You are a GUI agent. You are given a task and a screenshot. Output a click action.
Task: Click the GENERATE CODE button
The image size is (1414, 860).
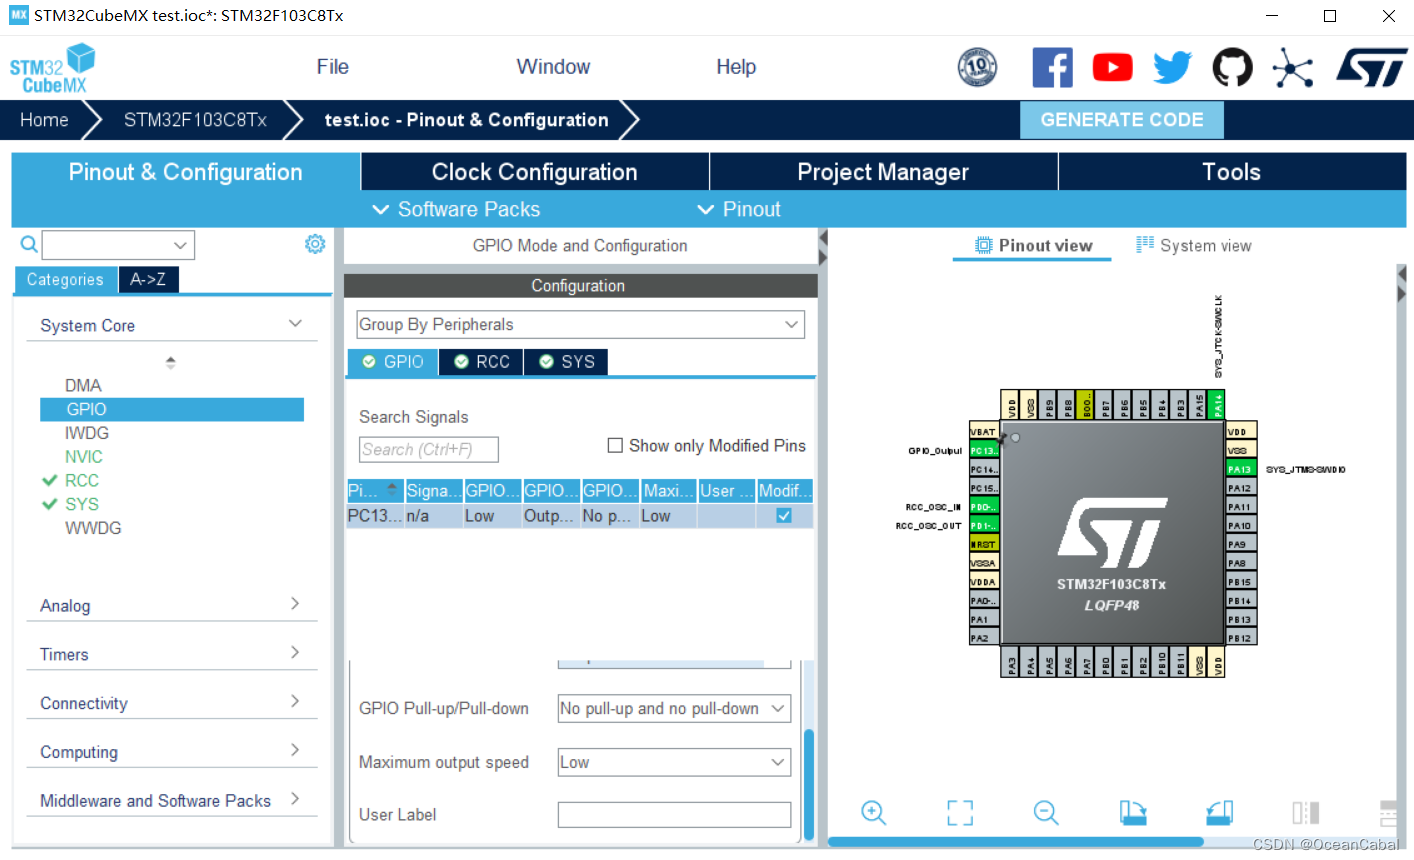tap(1122, 120)
